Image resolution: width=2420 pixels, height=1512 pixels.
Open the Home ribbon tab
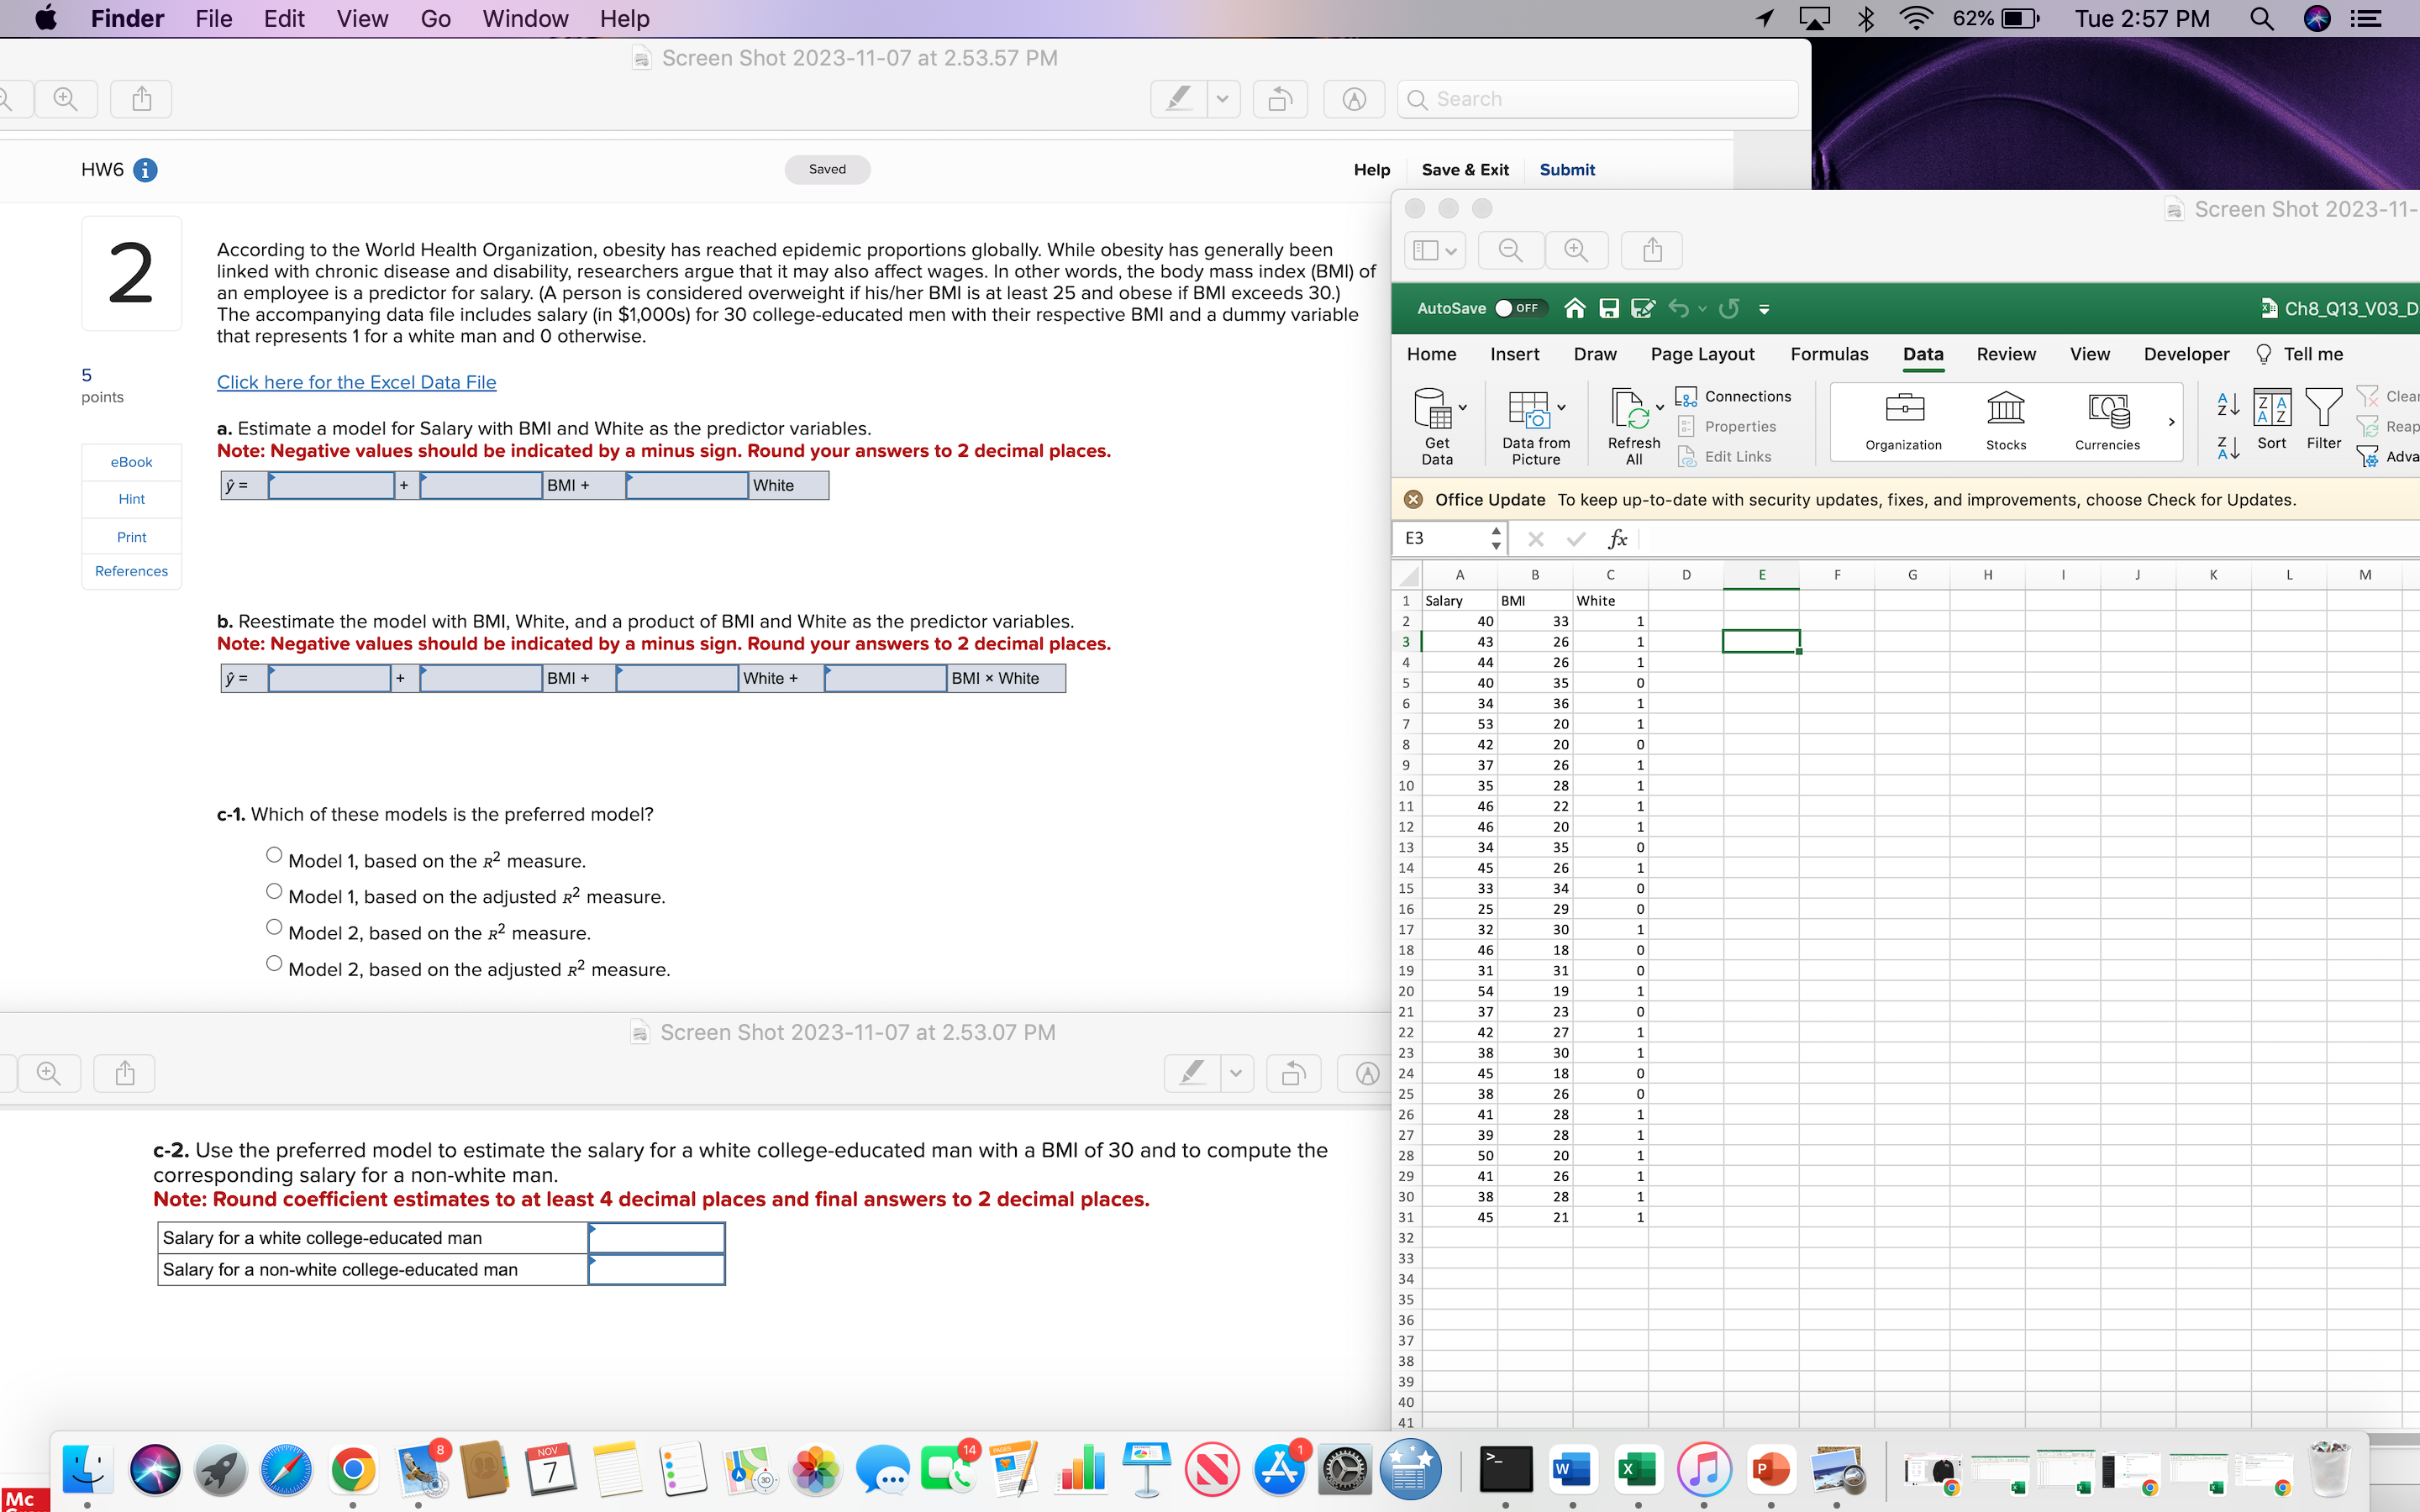pos(1431,354)
